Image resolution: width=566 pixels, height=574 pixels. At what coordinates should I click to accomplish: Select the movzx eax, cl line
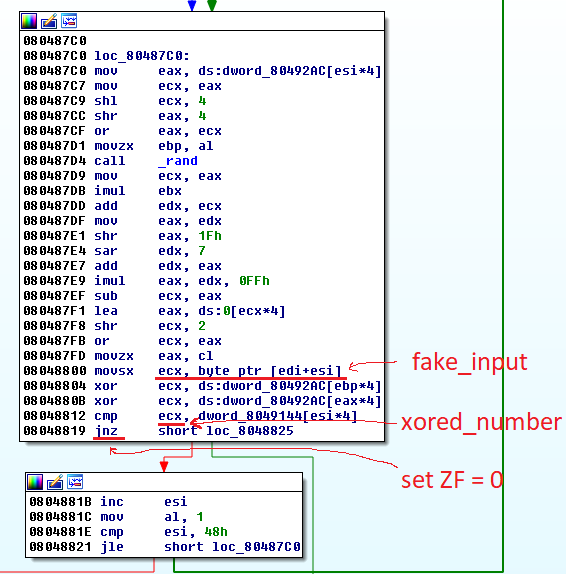[x=118, y=356]
